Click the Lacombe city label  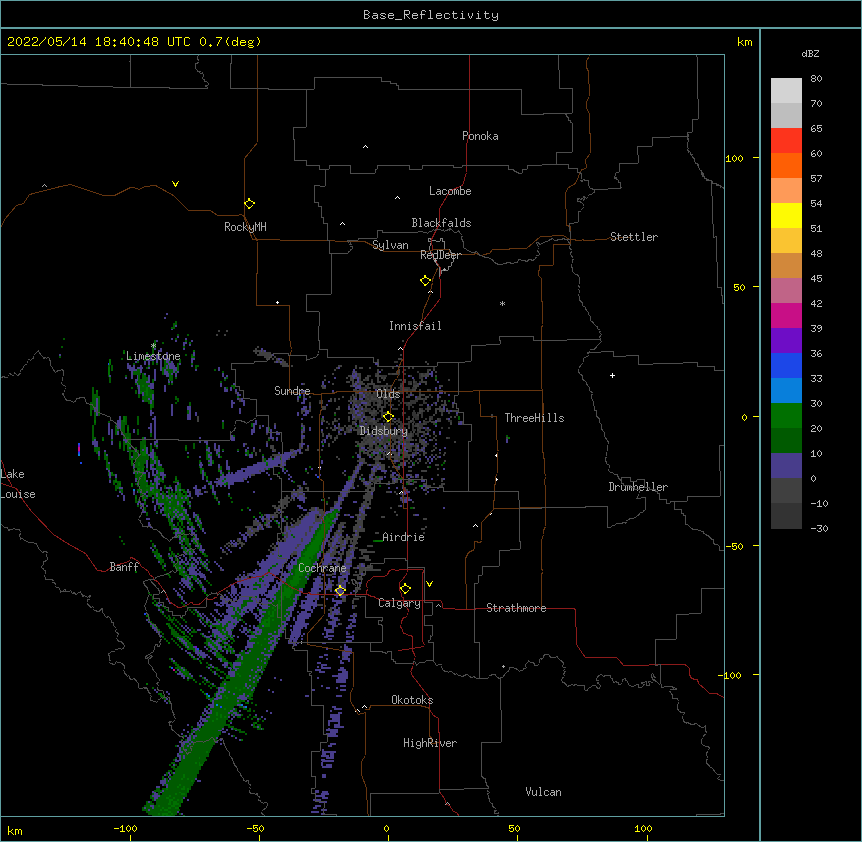[450, 191]
